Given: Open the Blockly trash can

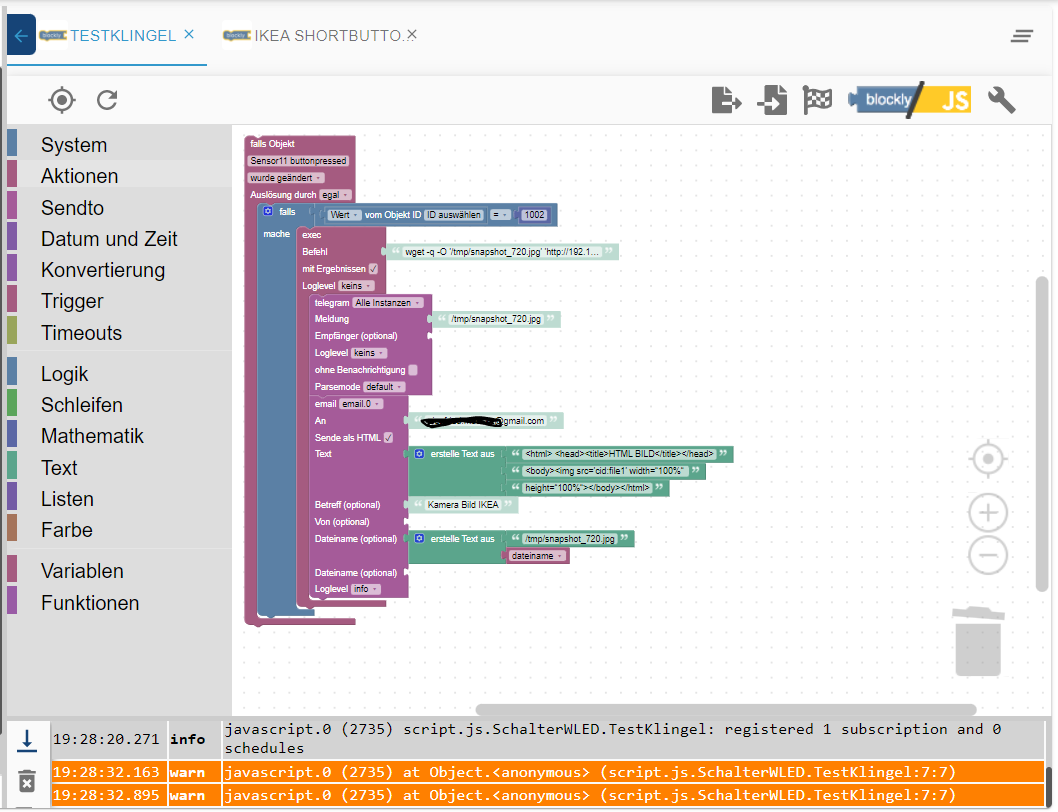Looking at the screenshot, I should pos(978,641).
